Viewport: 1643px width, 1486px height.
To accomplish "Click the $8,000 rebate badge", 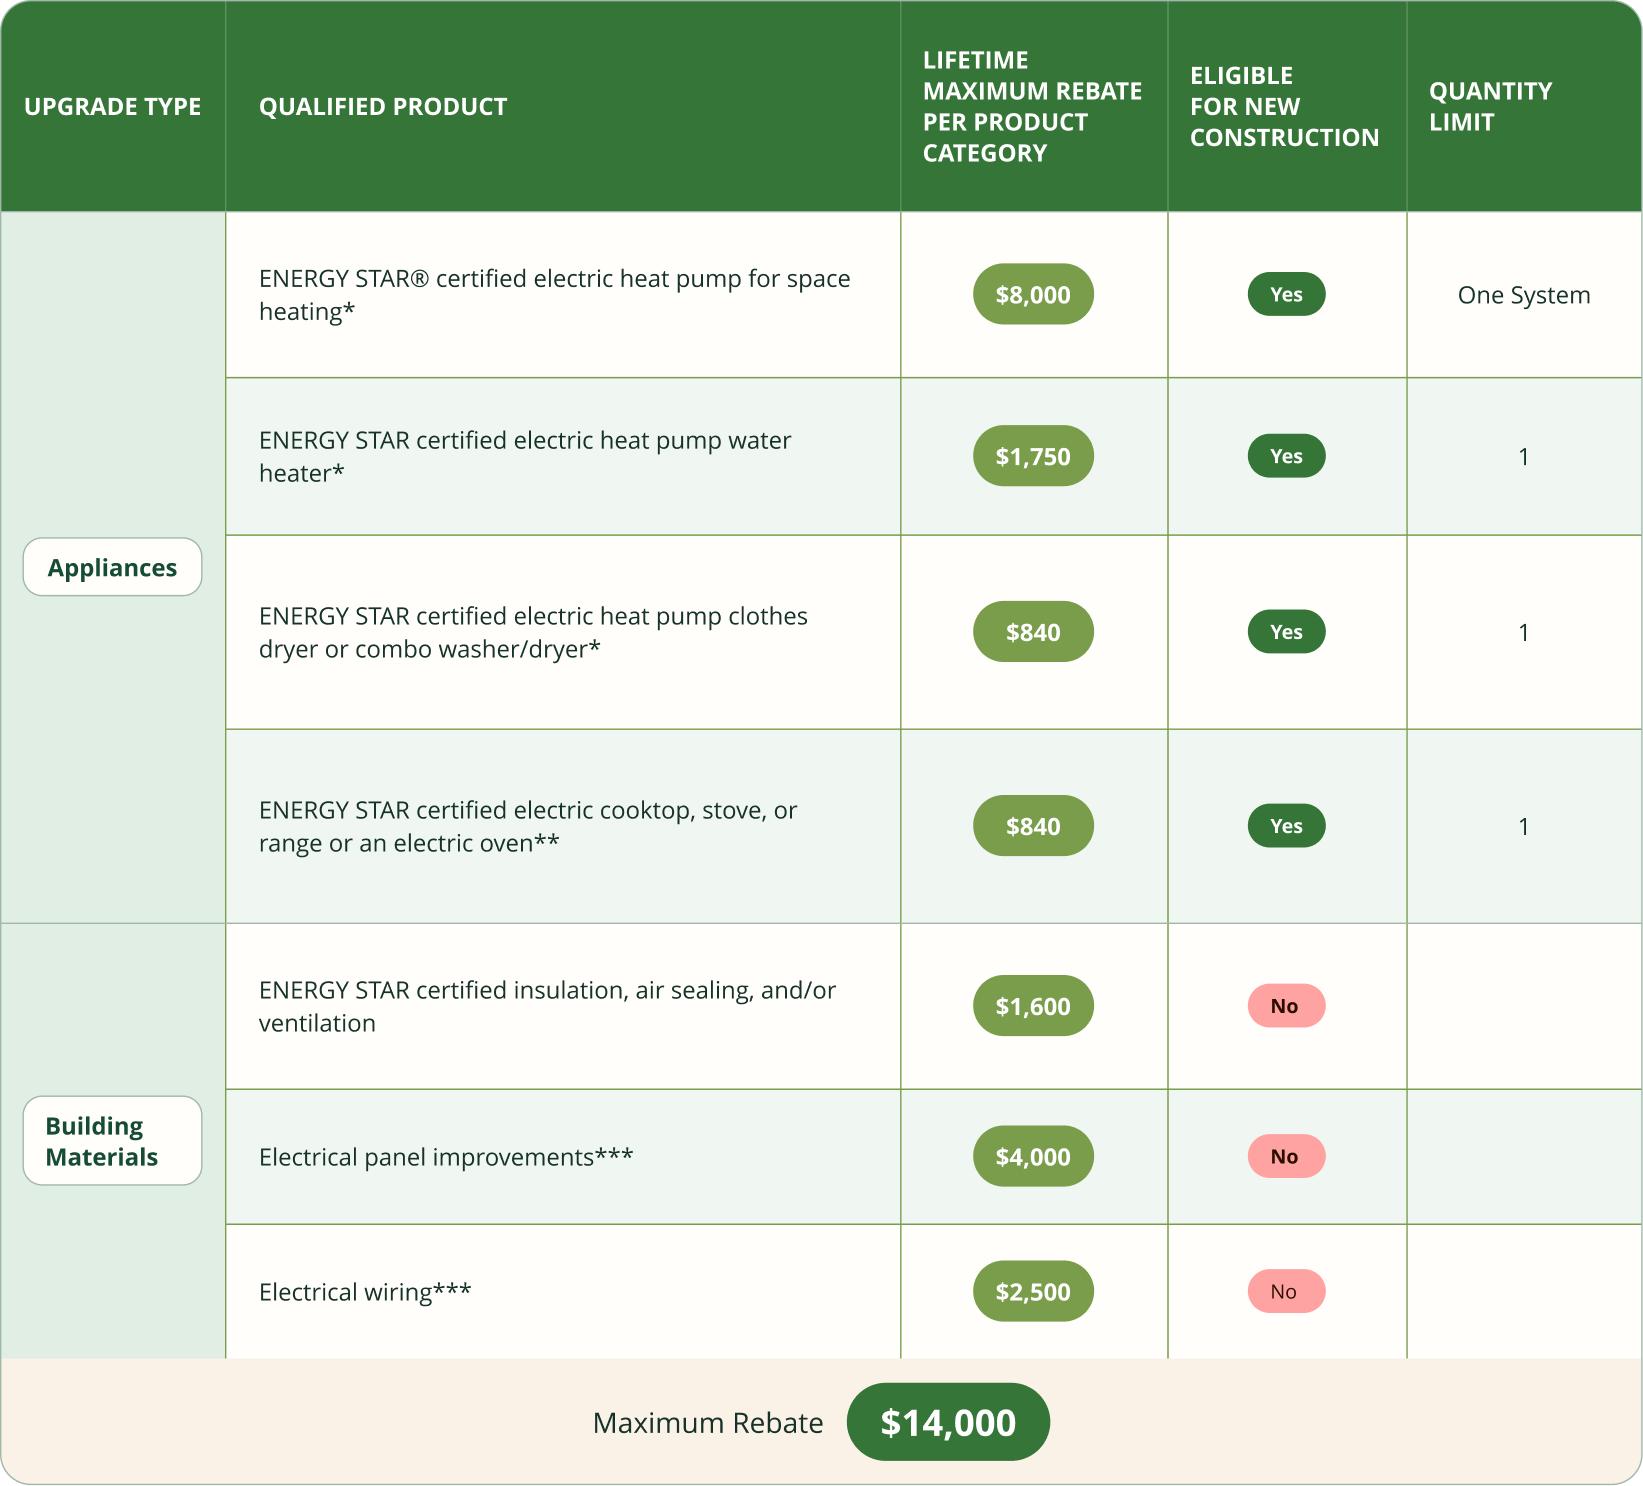I will [1033, 294].
